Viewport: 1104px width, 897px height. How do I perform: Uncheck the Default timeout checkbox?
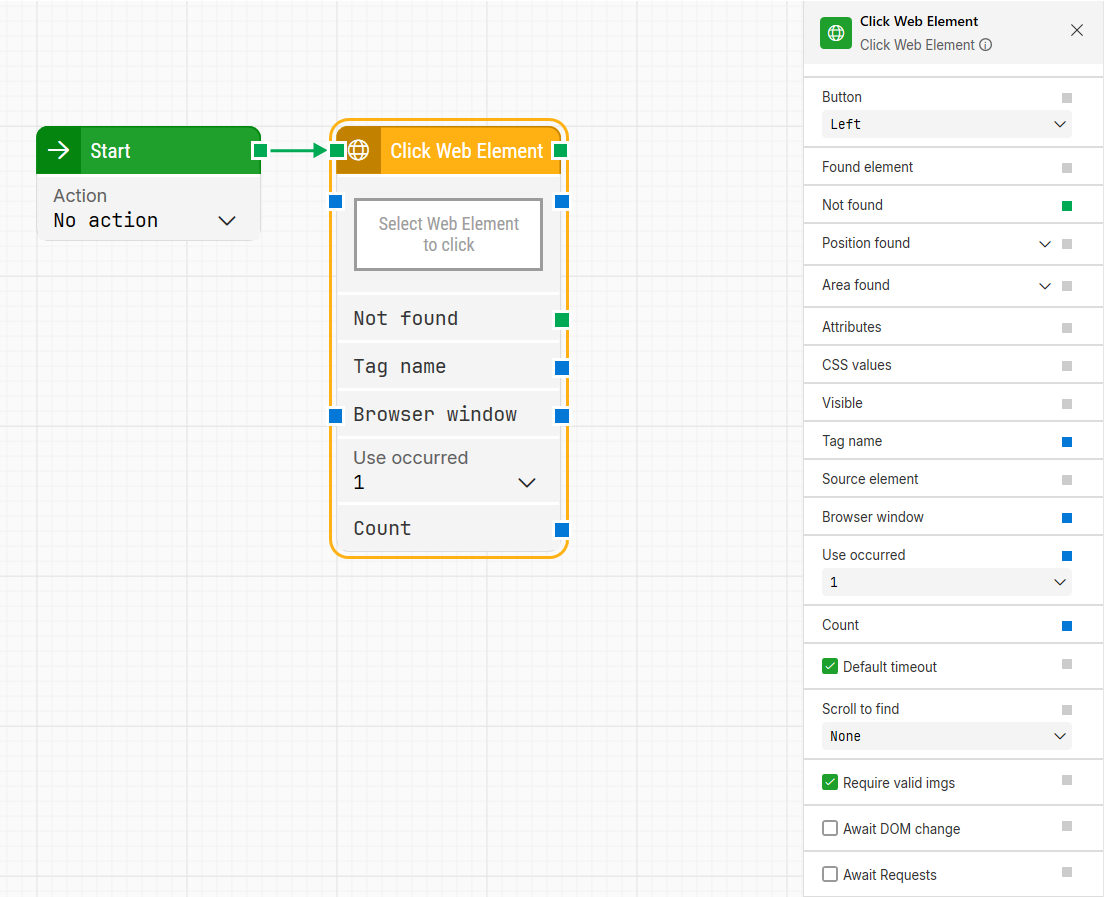tap(830, 667)
